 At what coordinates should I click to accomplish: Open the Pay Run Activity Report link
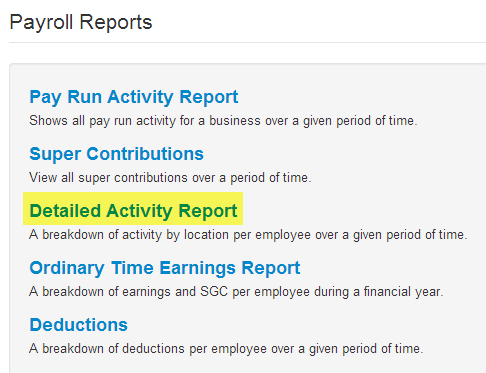(x=134, y=97)
